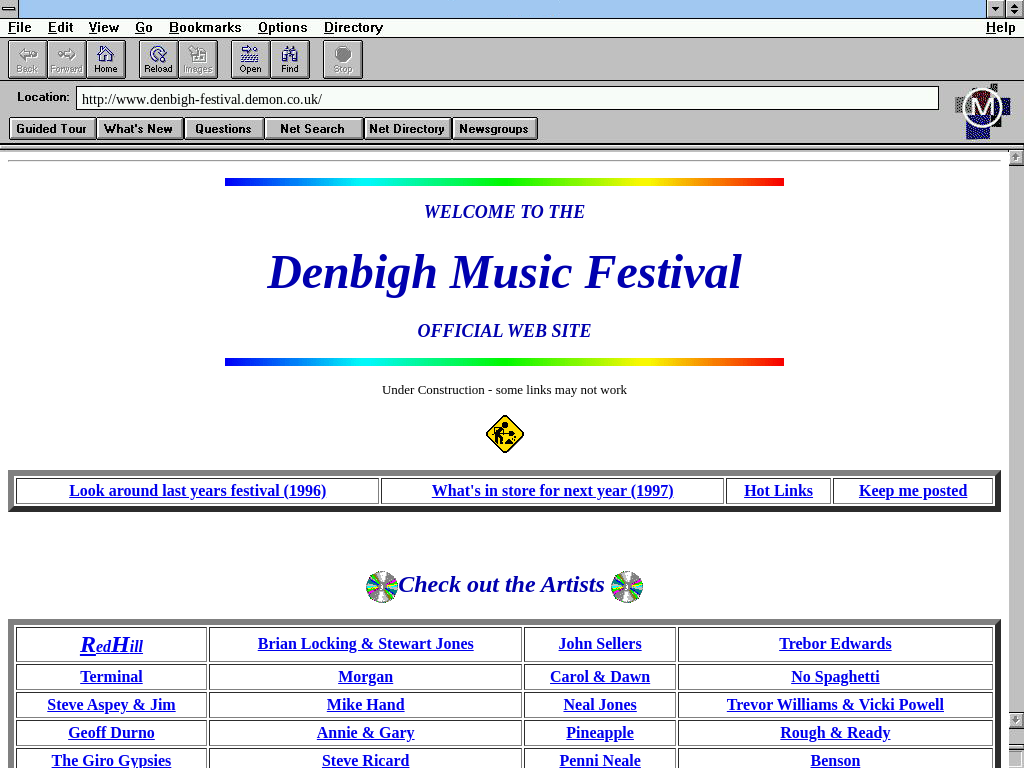Image resolution: width=1024 pixels, height=768 pixels.
Task: Click the minimize down-arrow in the title bar
Action: 995,8
